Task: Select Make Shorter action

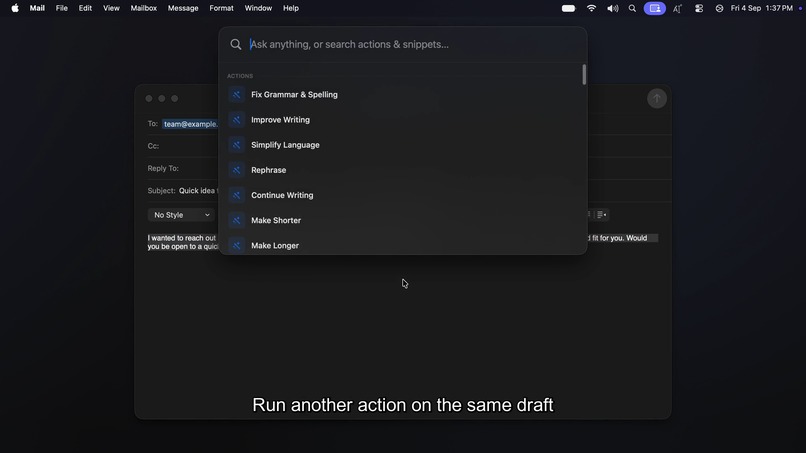Action: pos(402,221)
